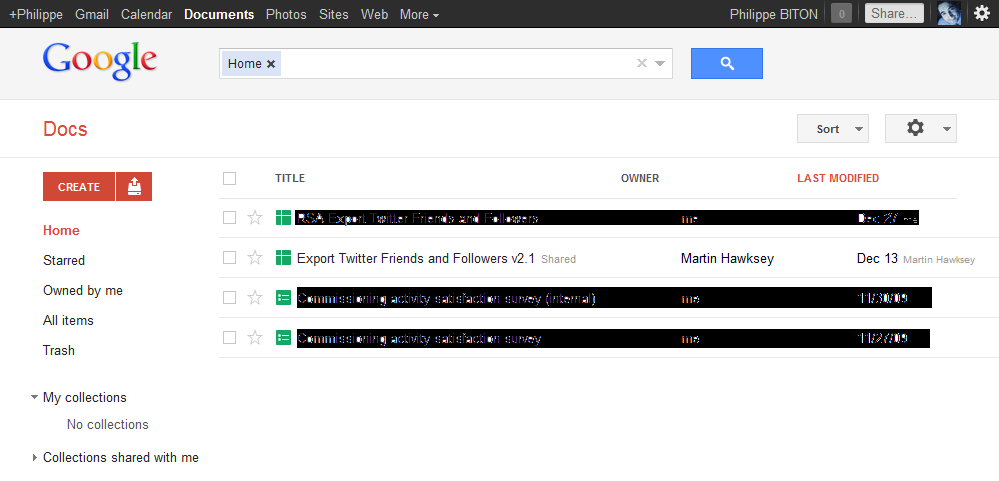Go to Gmail from top navigation
Screen dimensions: 999x481
(x=92, y=14)
